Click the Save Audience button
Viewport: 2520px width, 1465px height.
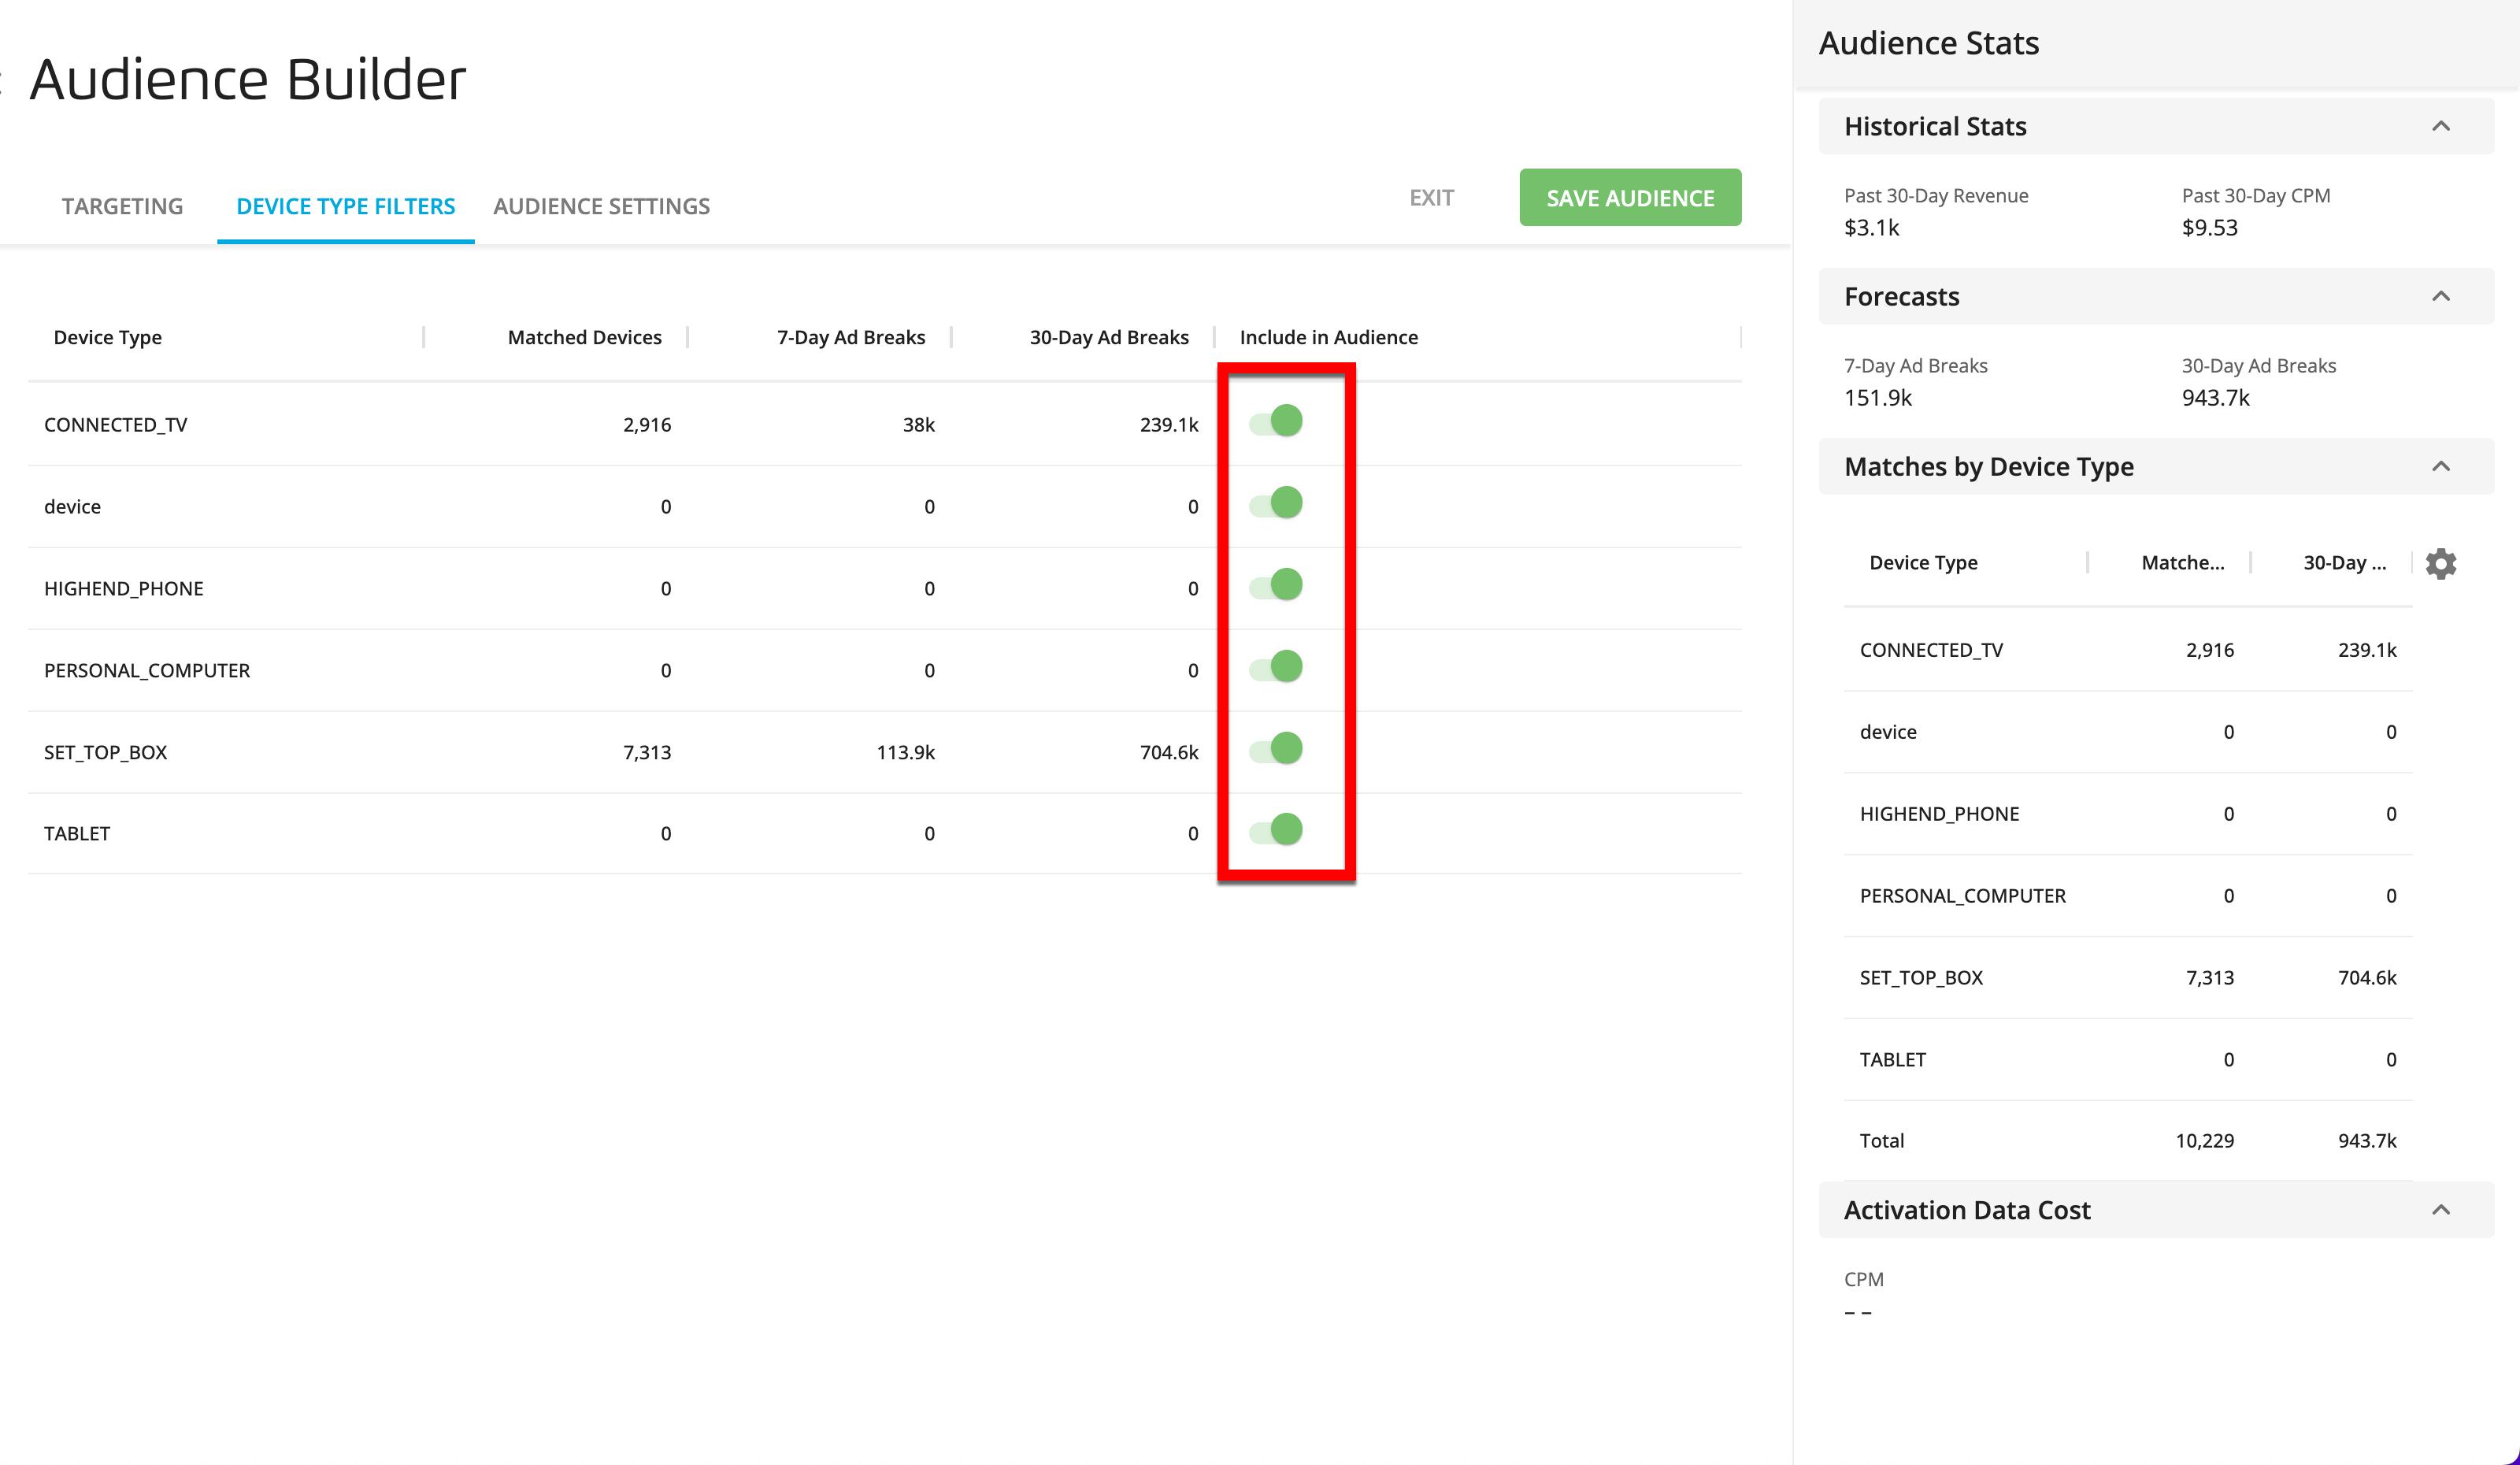point(1629,198)
